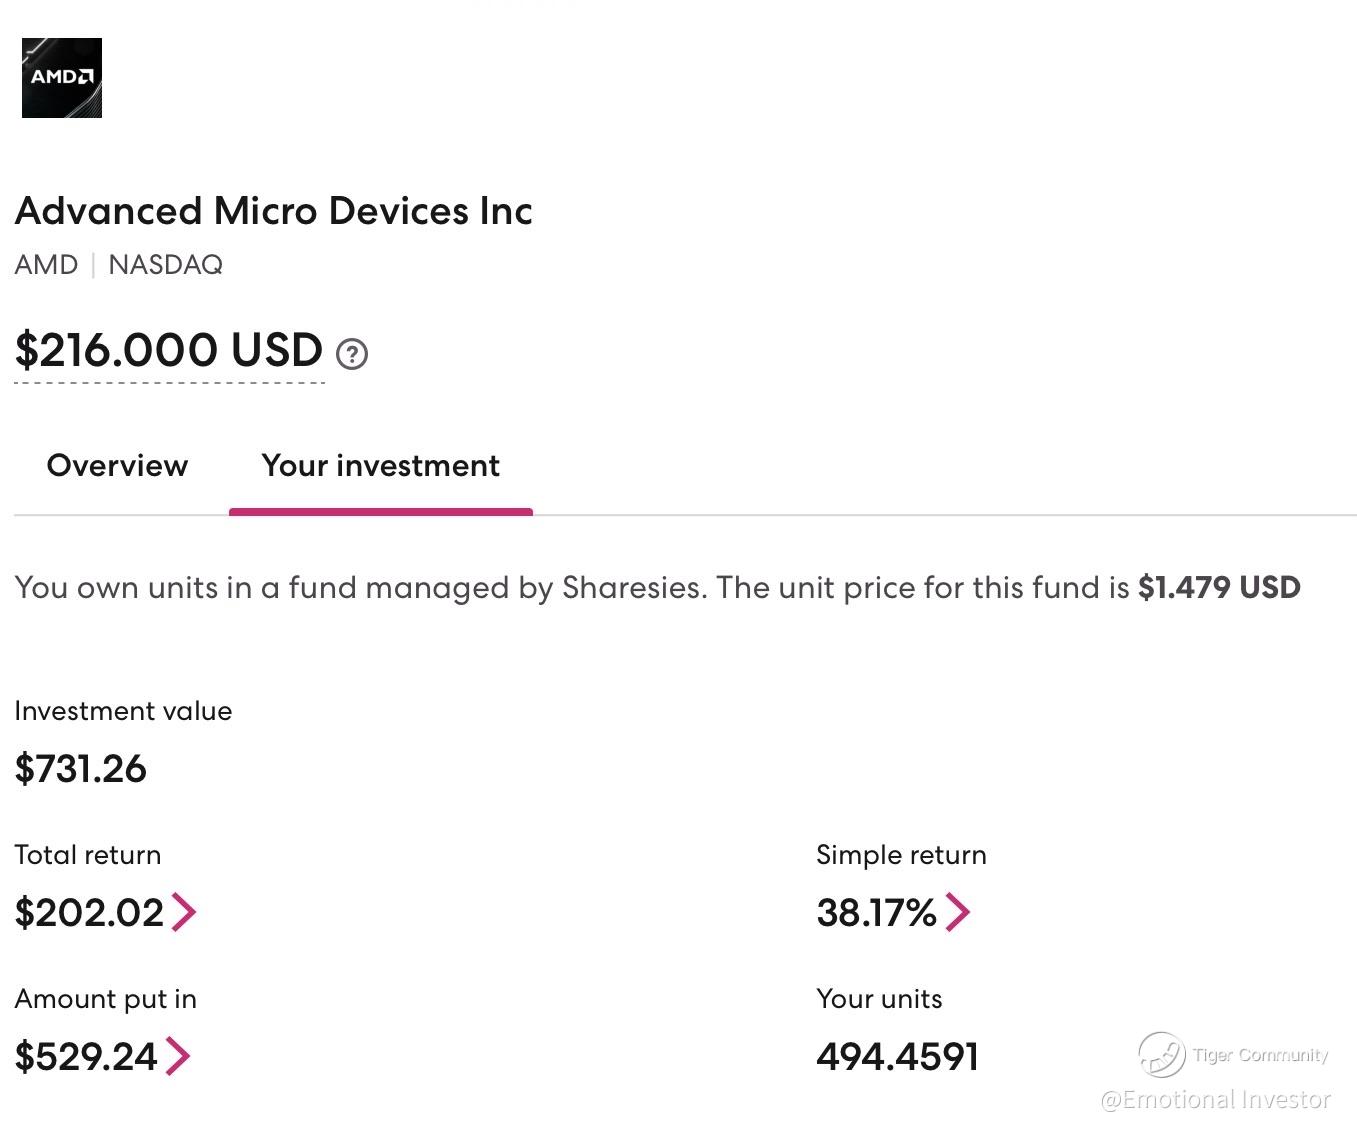Click the Amount put in label
The image size is (1357, 1130).
(105, 999)
